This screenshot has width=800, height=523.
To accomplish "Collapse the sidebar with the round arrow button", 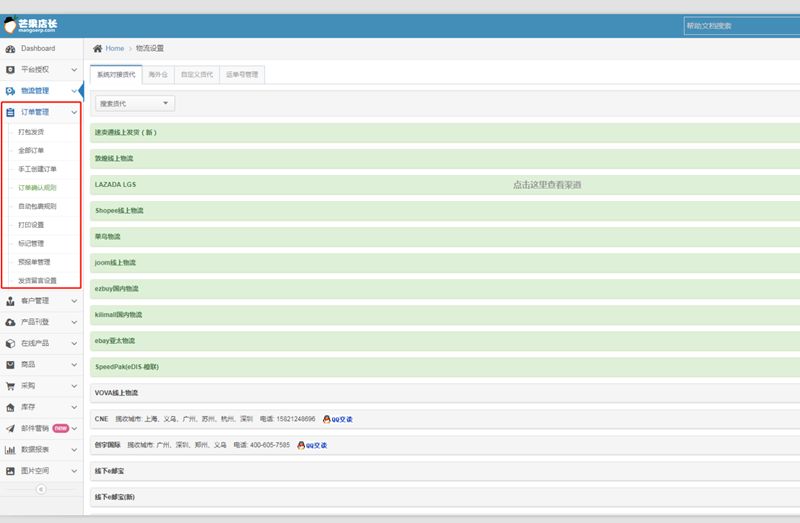I will point(41,489).
